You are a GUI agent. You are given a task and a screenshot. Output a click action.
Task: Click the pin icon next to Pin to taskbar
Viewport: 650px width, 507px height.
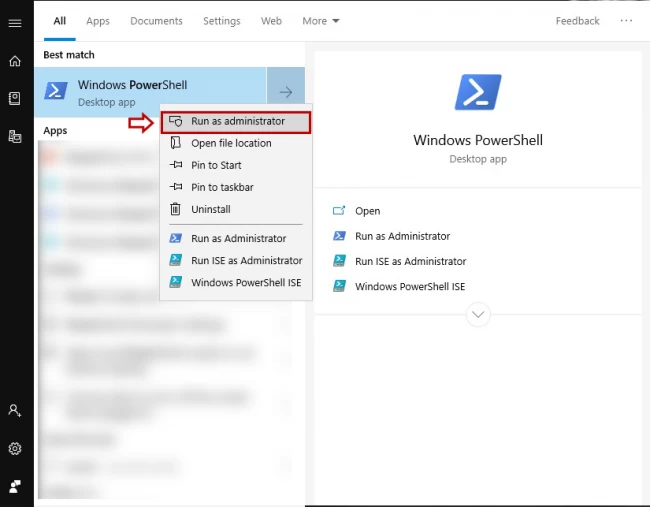(175, 187)
